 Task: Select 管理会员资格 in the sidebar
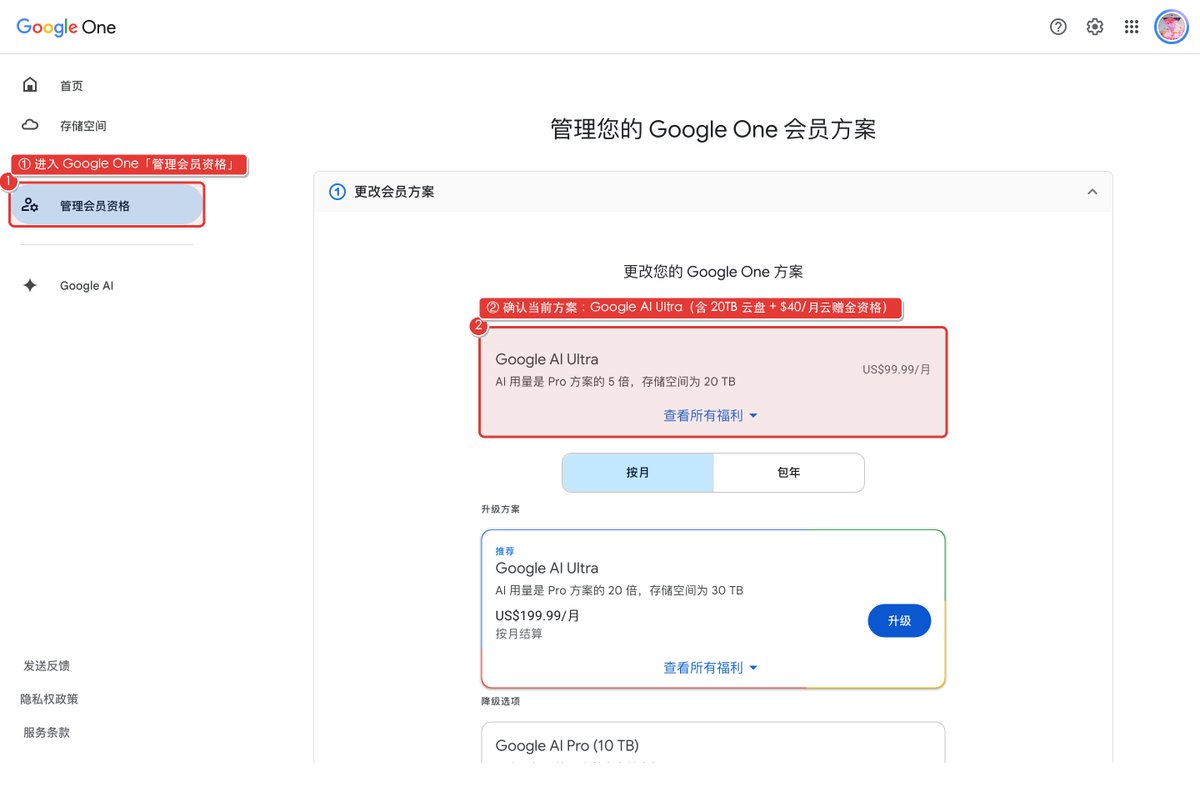(107, 205)
